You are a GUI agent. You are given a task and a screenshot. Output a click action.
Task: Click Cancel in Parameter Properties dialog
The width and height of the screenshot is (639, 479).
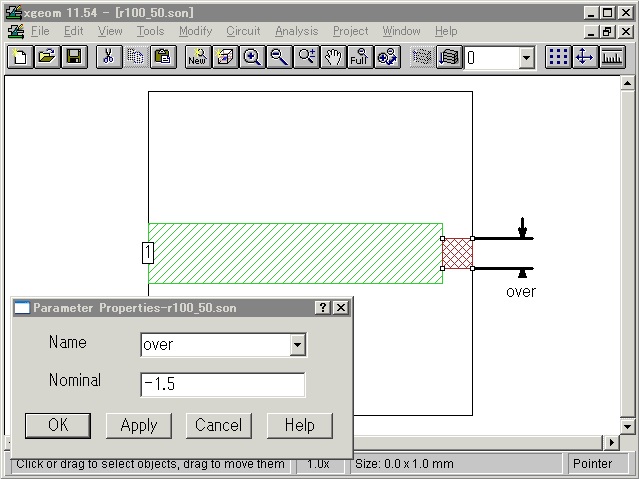click(x=219, y=426)
